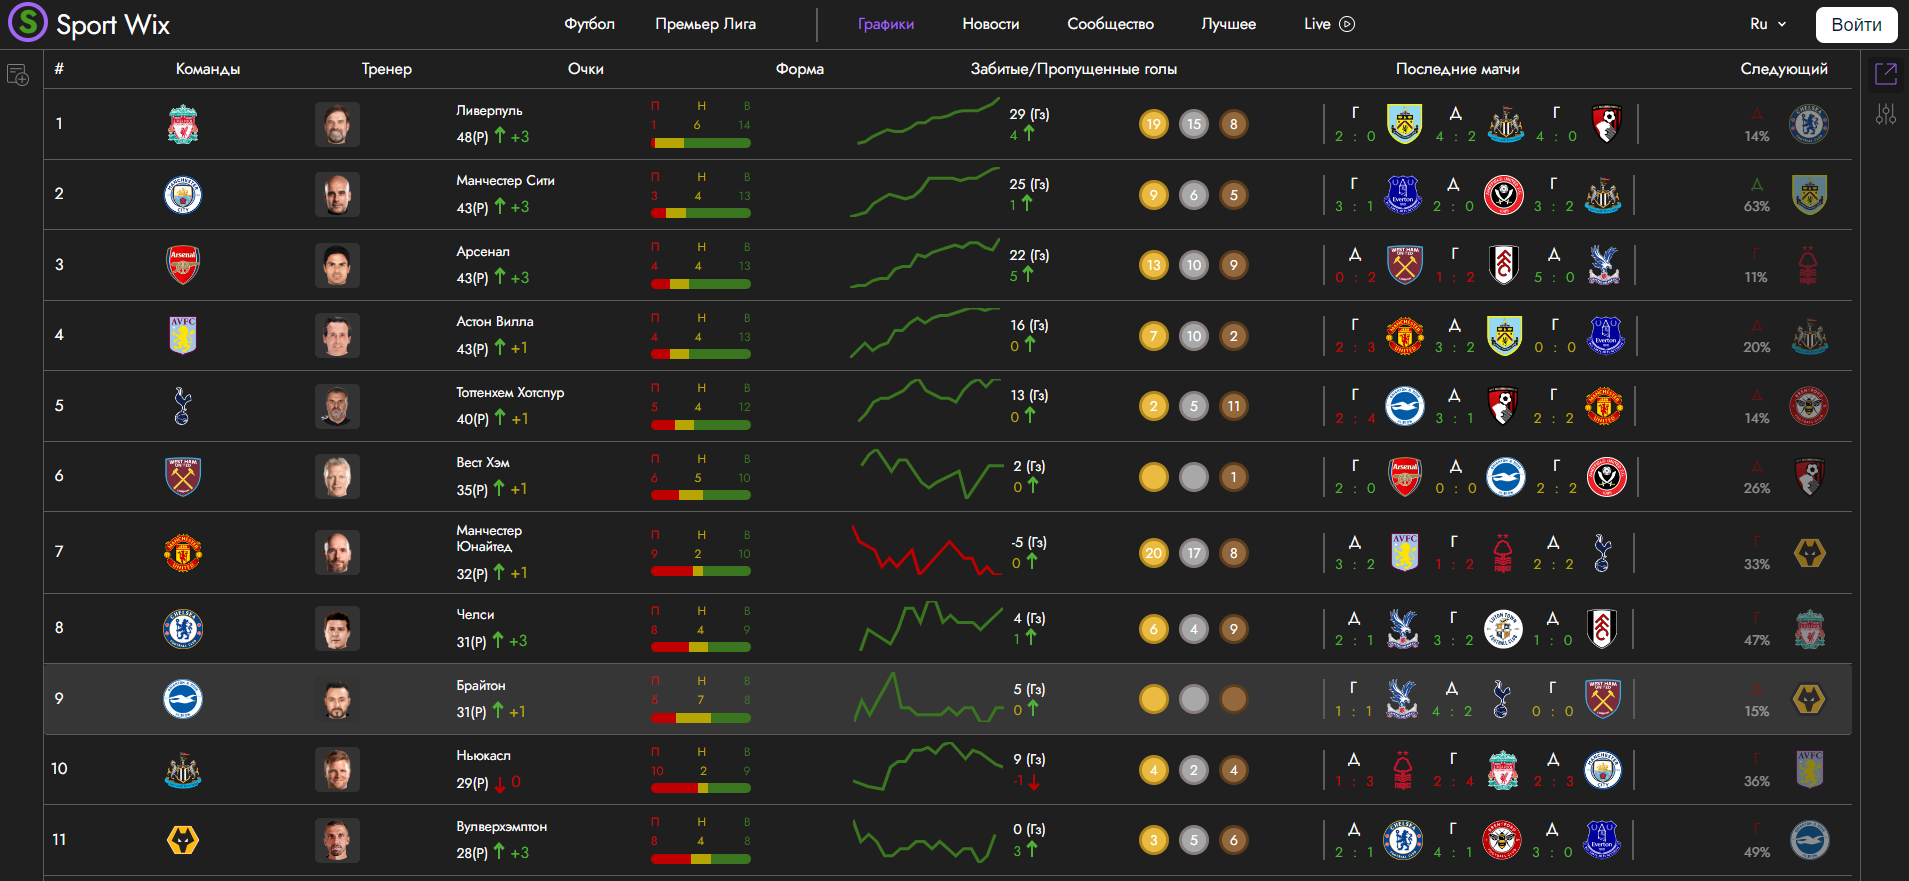
Task: Click the Войти login button
Action: pos(1856,25)
